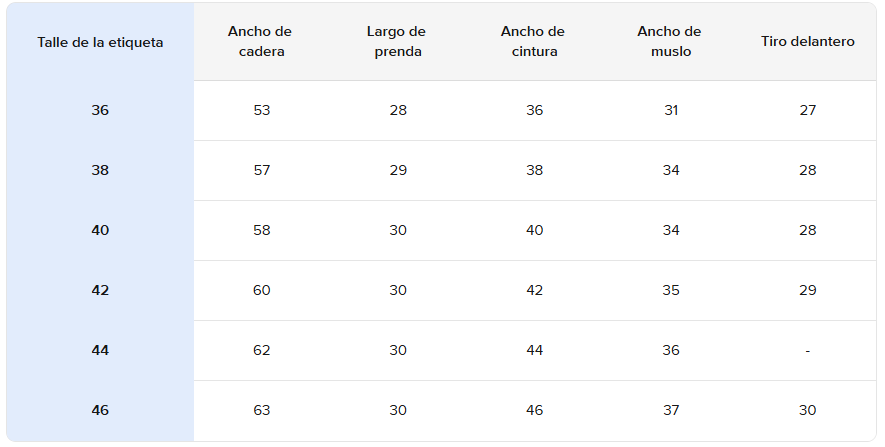The height and width of the screenshot is (447, 885).
Task: Click the 'Largo de prenda' column header
Action: tap(397, 42)
